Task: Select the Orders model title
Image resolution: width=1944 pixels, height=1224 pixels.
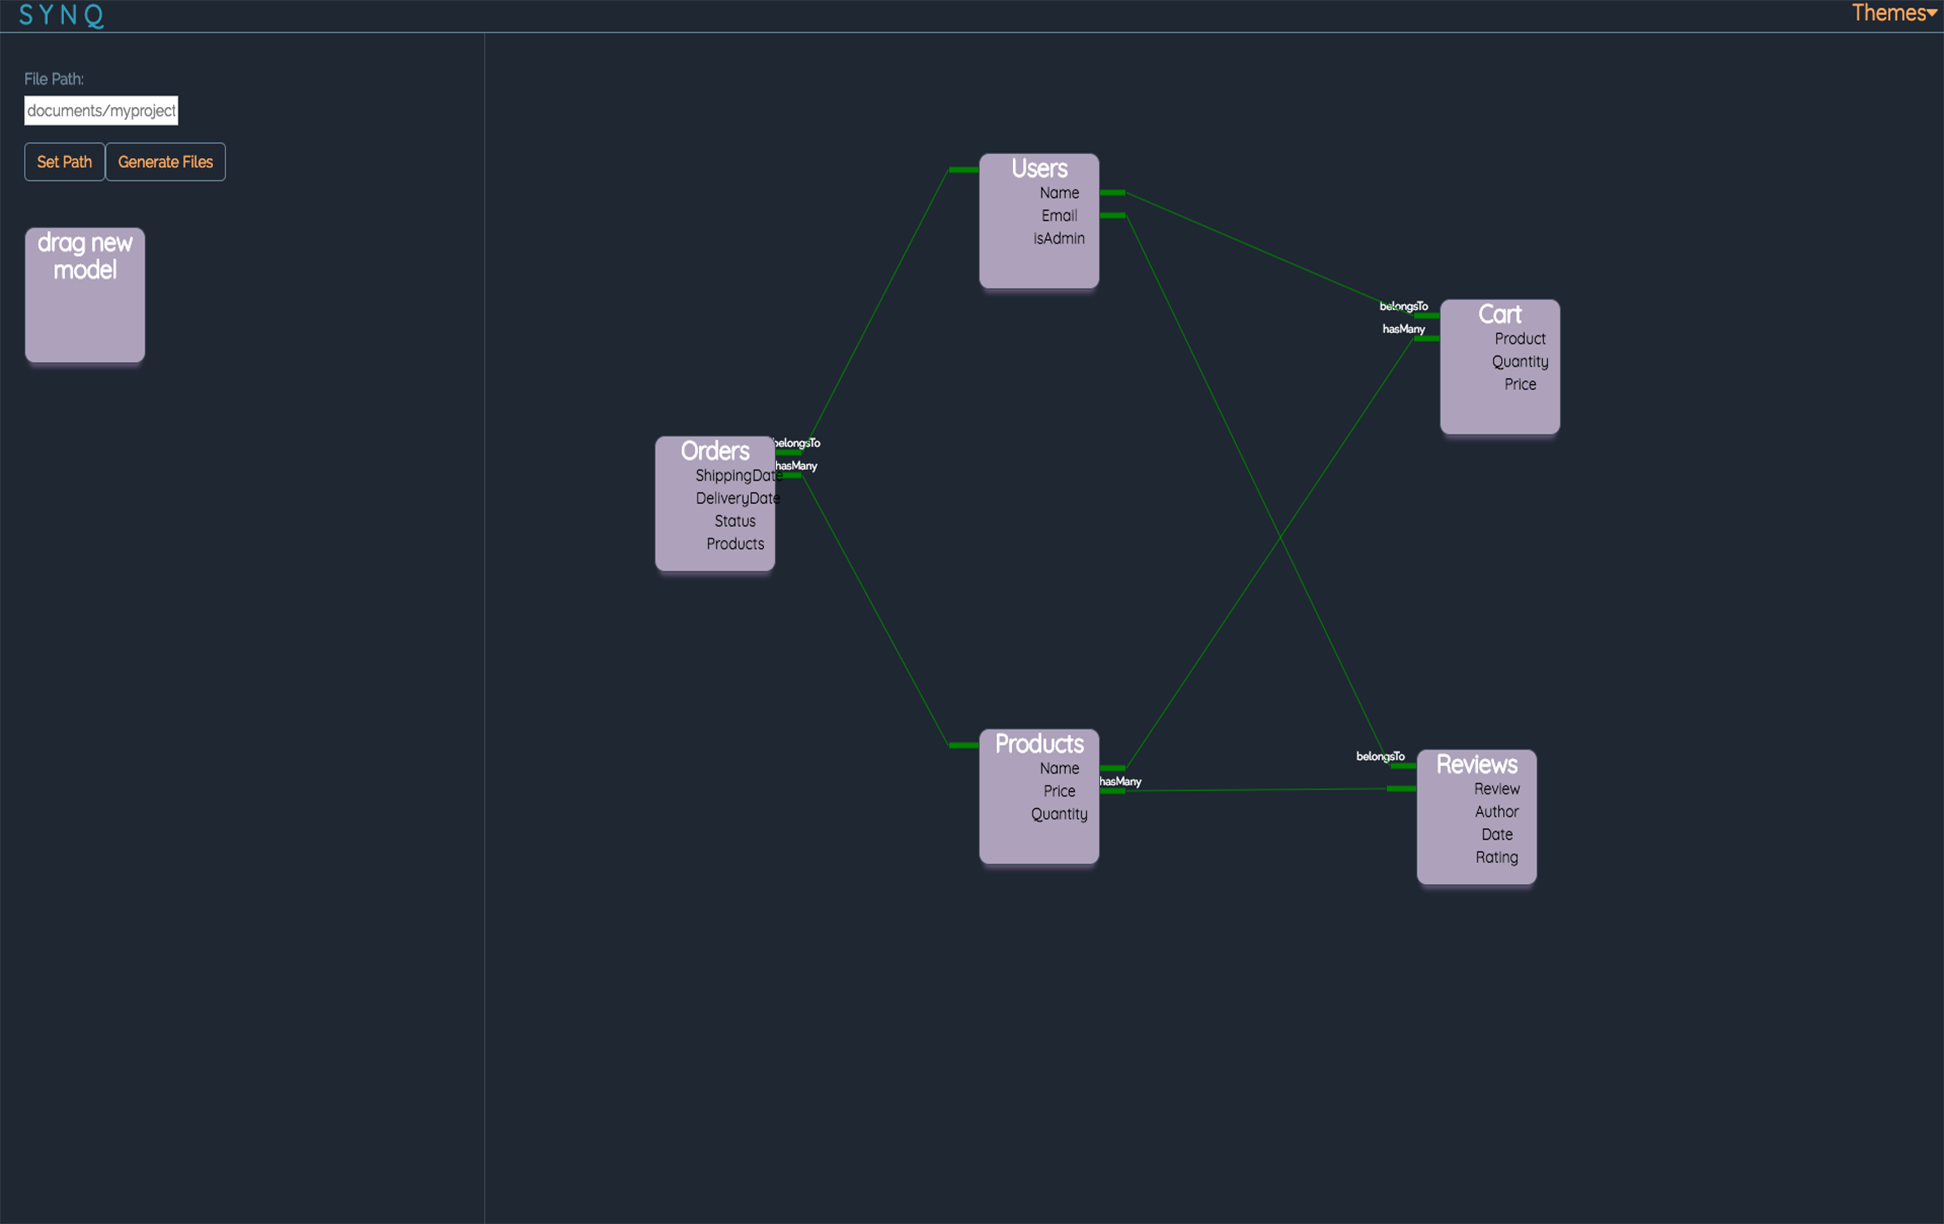Action: (714, 451)
